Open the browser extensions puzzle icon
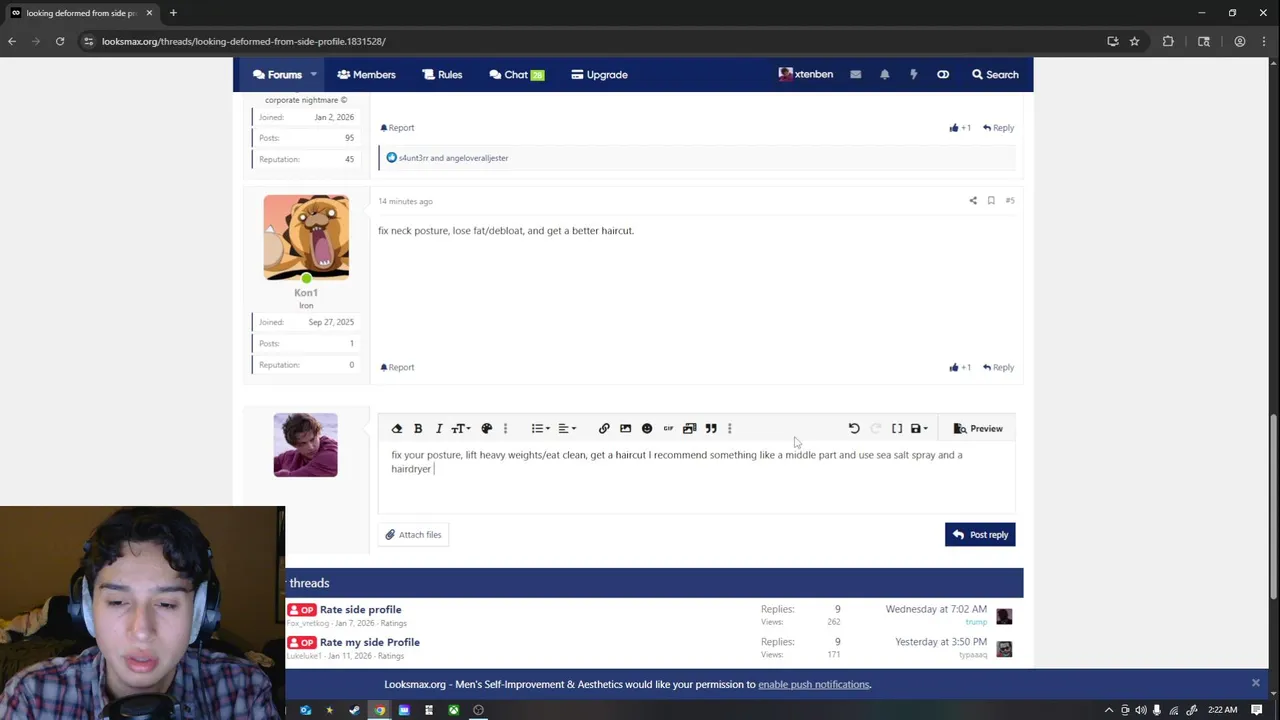The image size is (1280, 720). tap(1168, 41)
